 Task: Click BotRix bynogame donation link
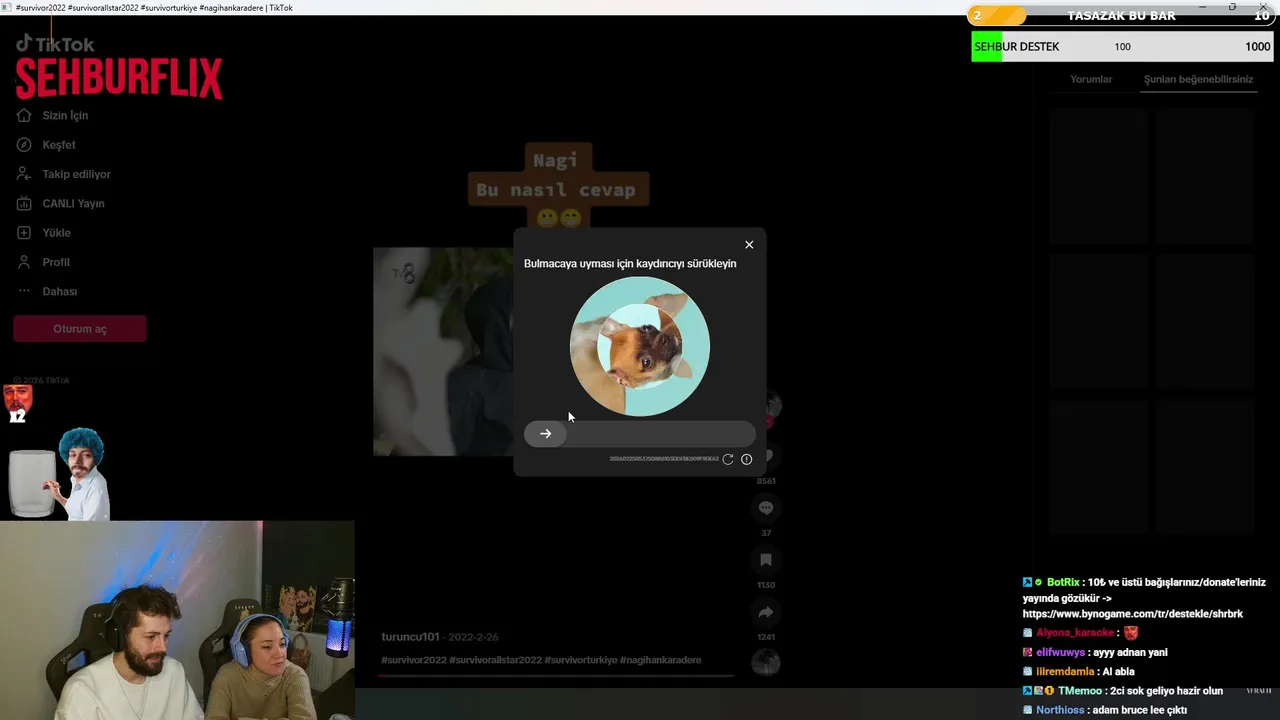[x=1132, y=614]
